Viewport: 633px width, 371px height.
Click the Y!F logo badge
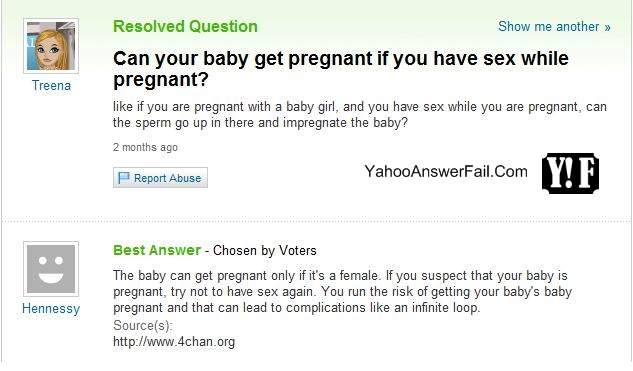point(570,173)
